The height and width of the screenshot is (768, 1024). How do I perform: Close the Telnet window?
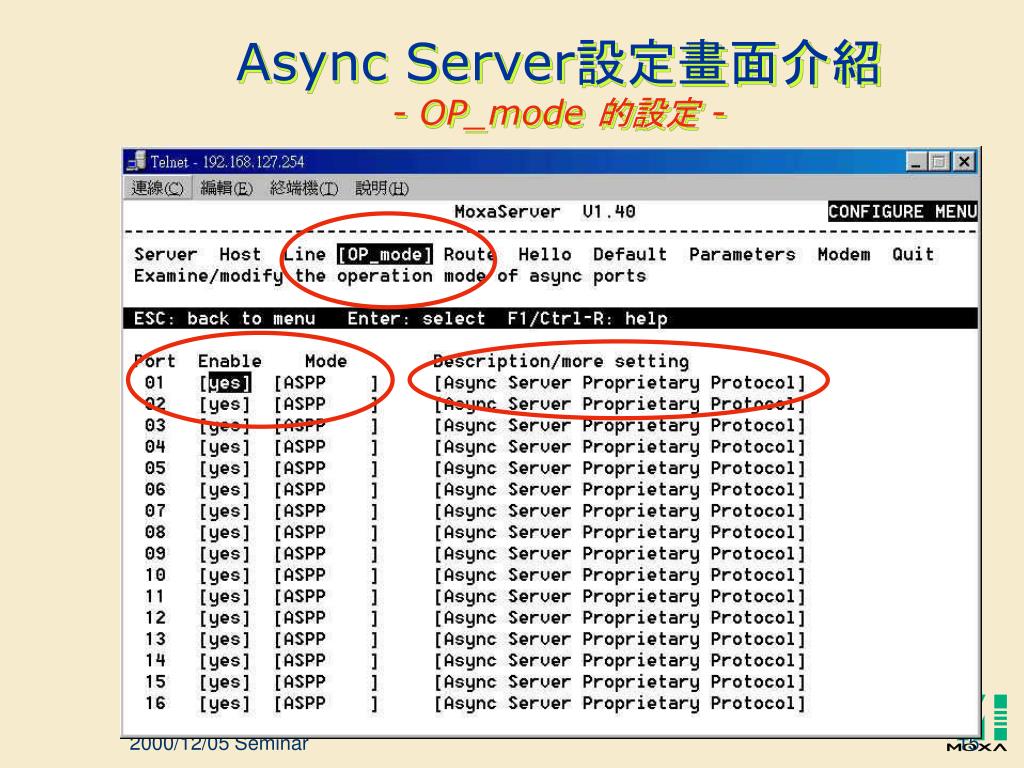(x=964, y=161)
